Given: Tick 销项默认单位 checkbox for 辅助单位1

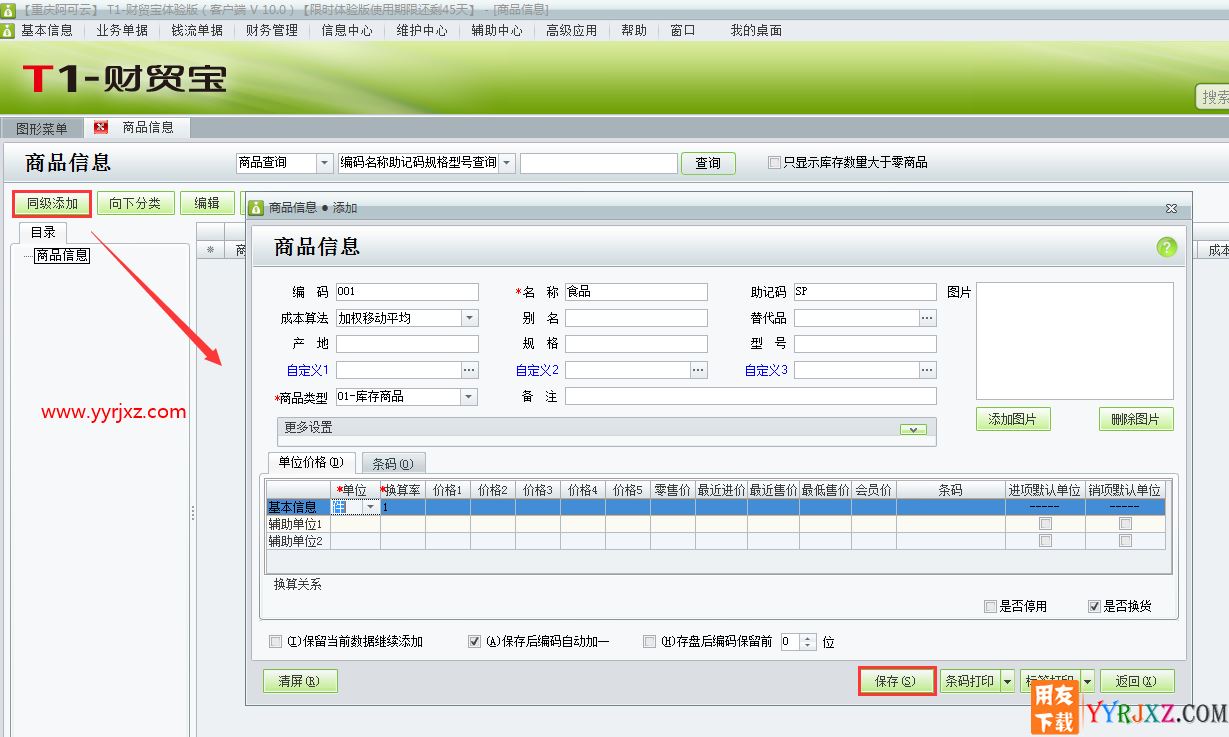Looking at the screenshot, I should coord(1125,524).
